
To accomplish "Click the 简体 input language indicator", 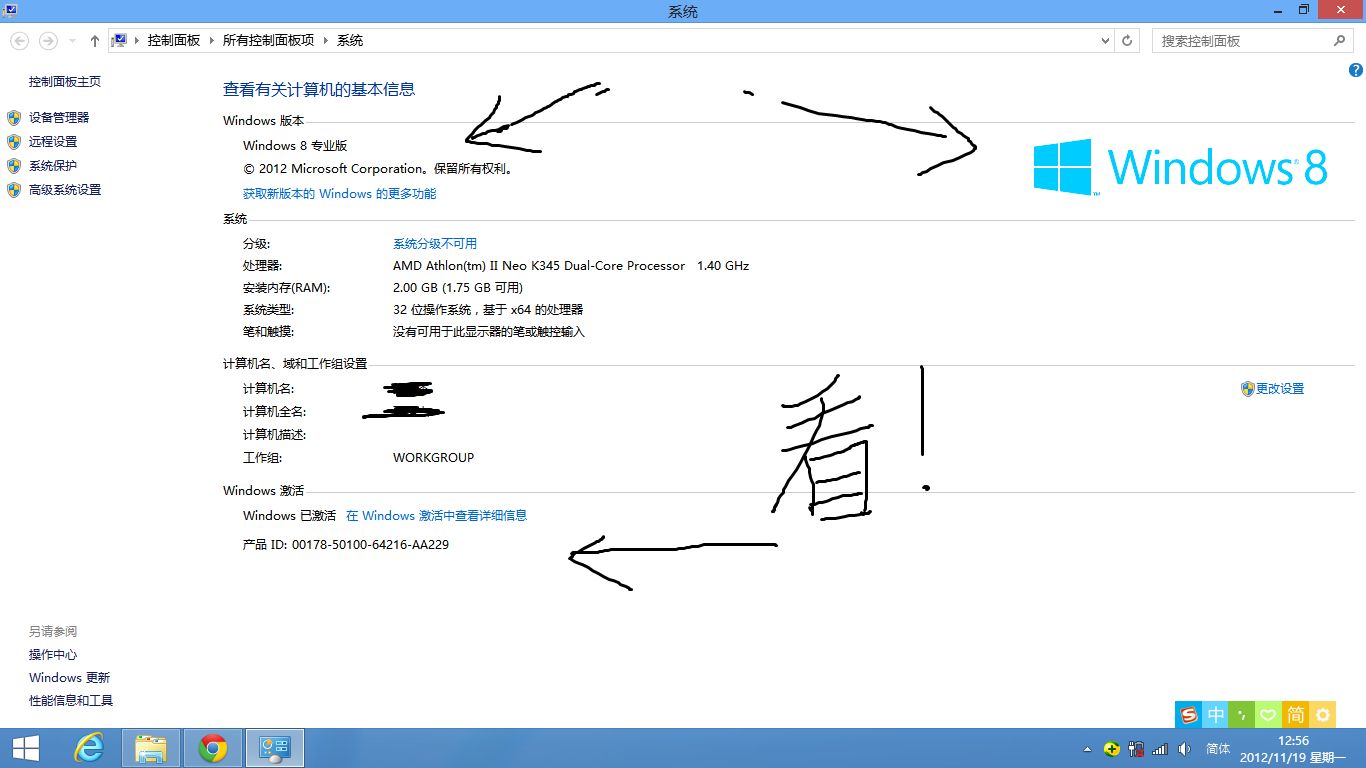I will point(1218,748).
